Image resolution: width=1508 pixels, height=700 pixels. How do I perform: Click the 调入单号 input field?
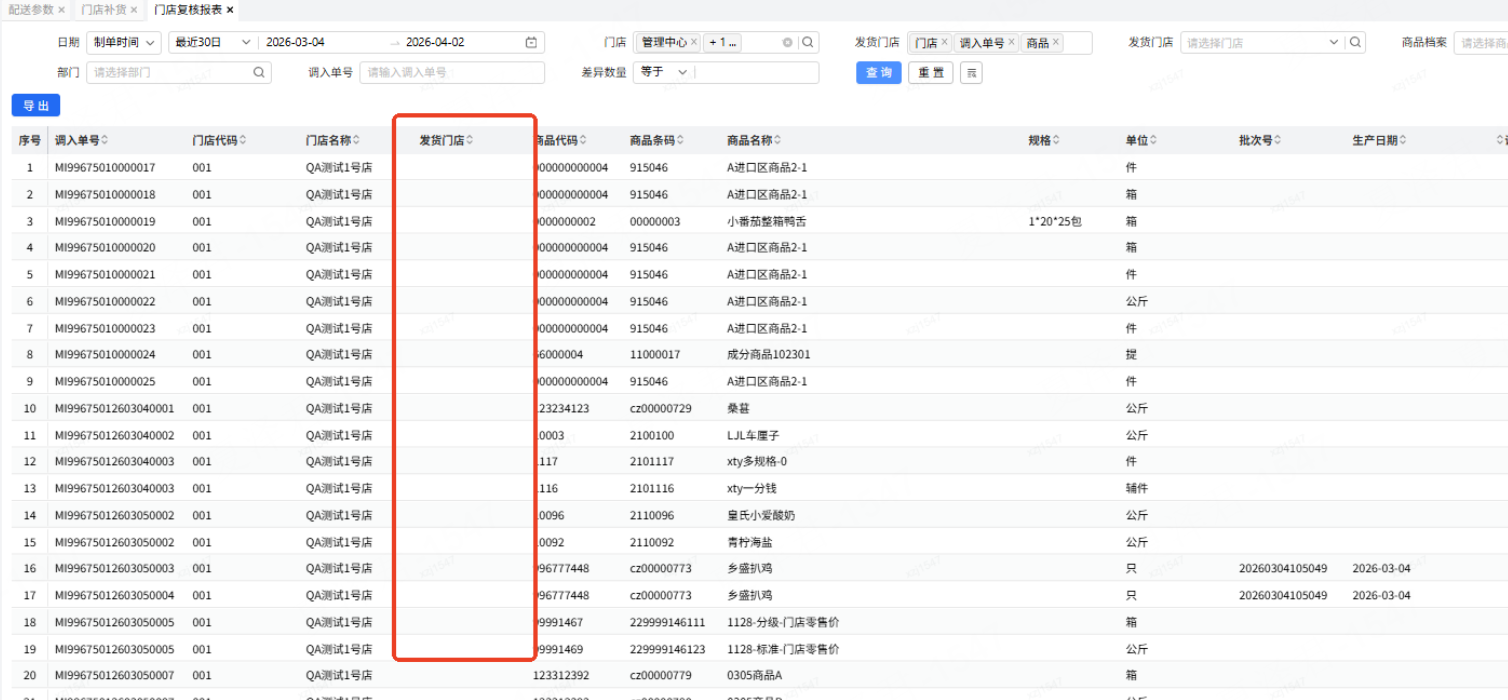452,73
